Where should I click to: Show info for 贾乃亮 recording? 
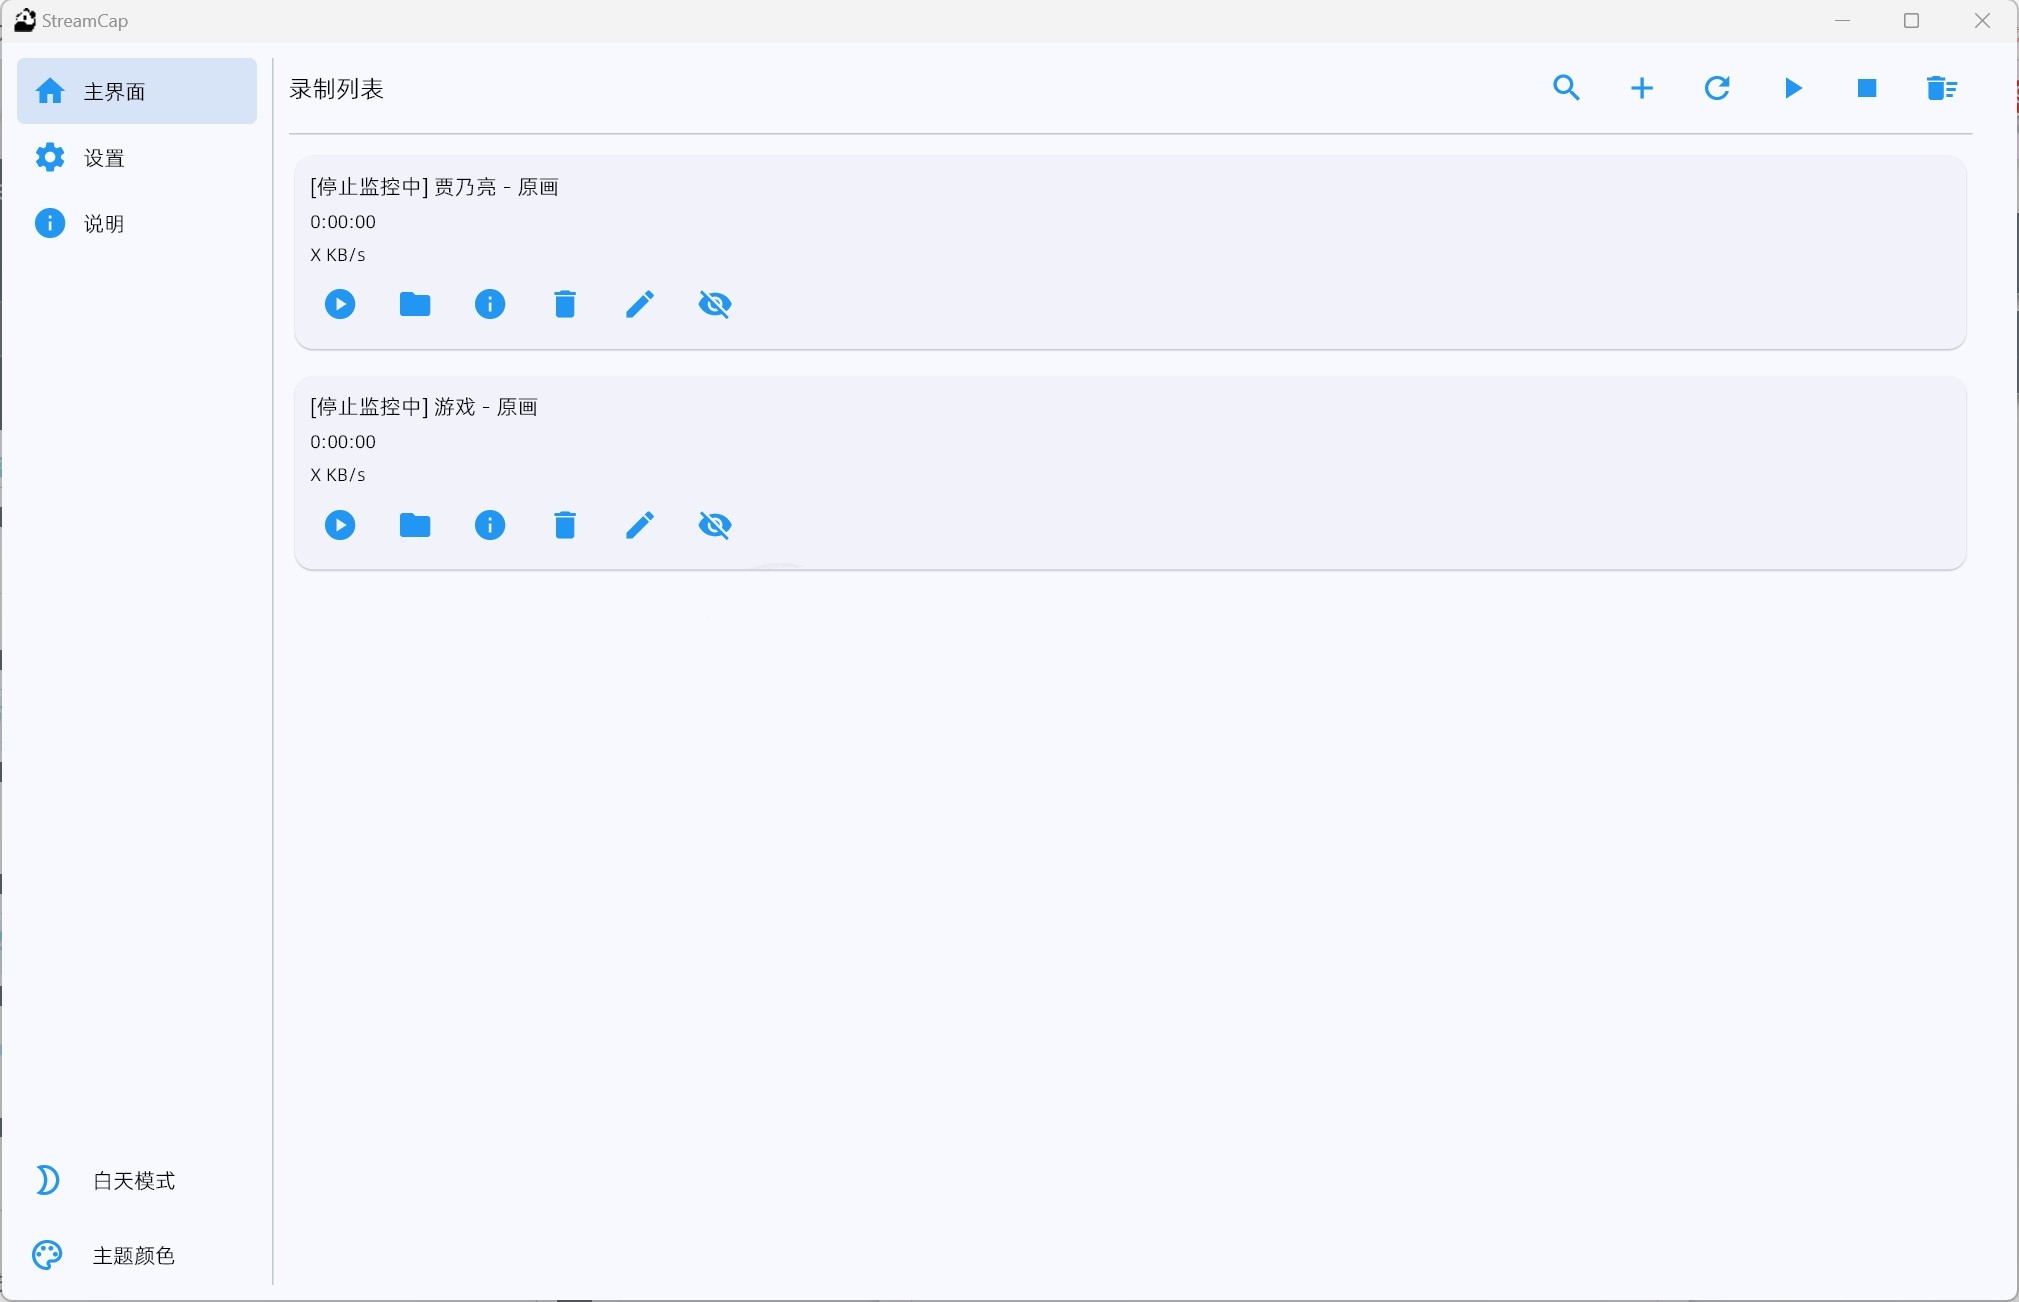(490, 304)
